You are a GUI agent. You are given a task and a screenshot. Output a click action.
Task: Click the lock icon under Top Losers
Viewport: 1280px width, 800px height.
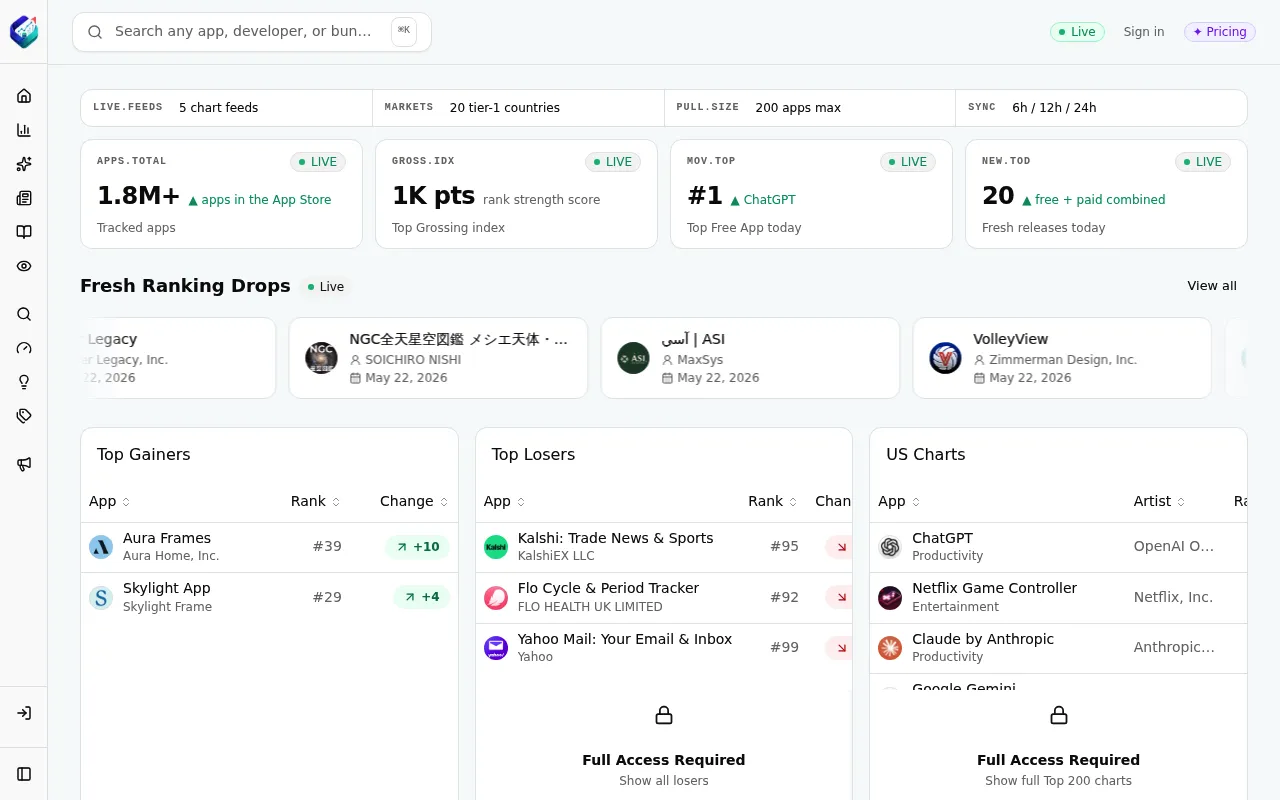[x=664, y=715]
